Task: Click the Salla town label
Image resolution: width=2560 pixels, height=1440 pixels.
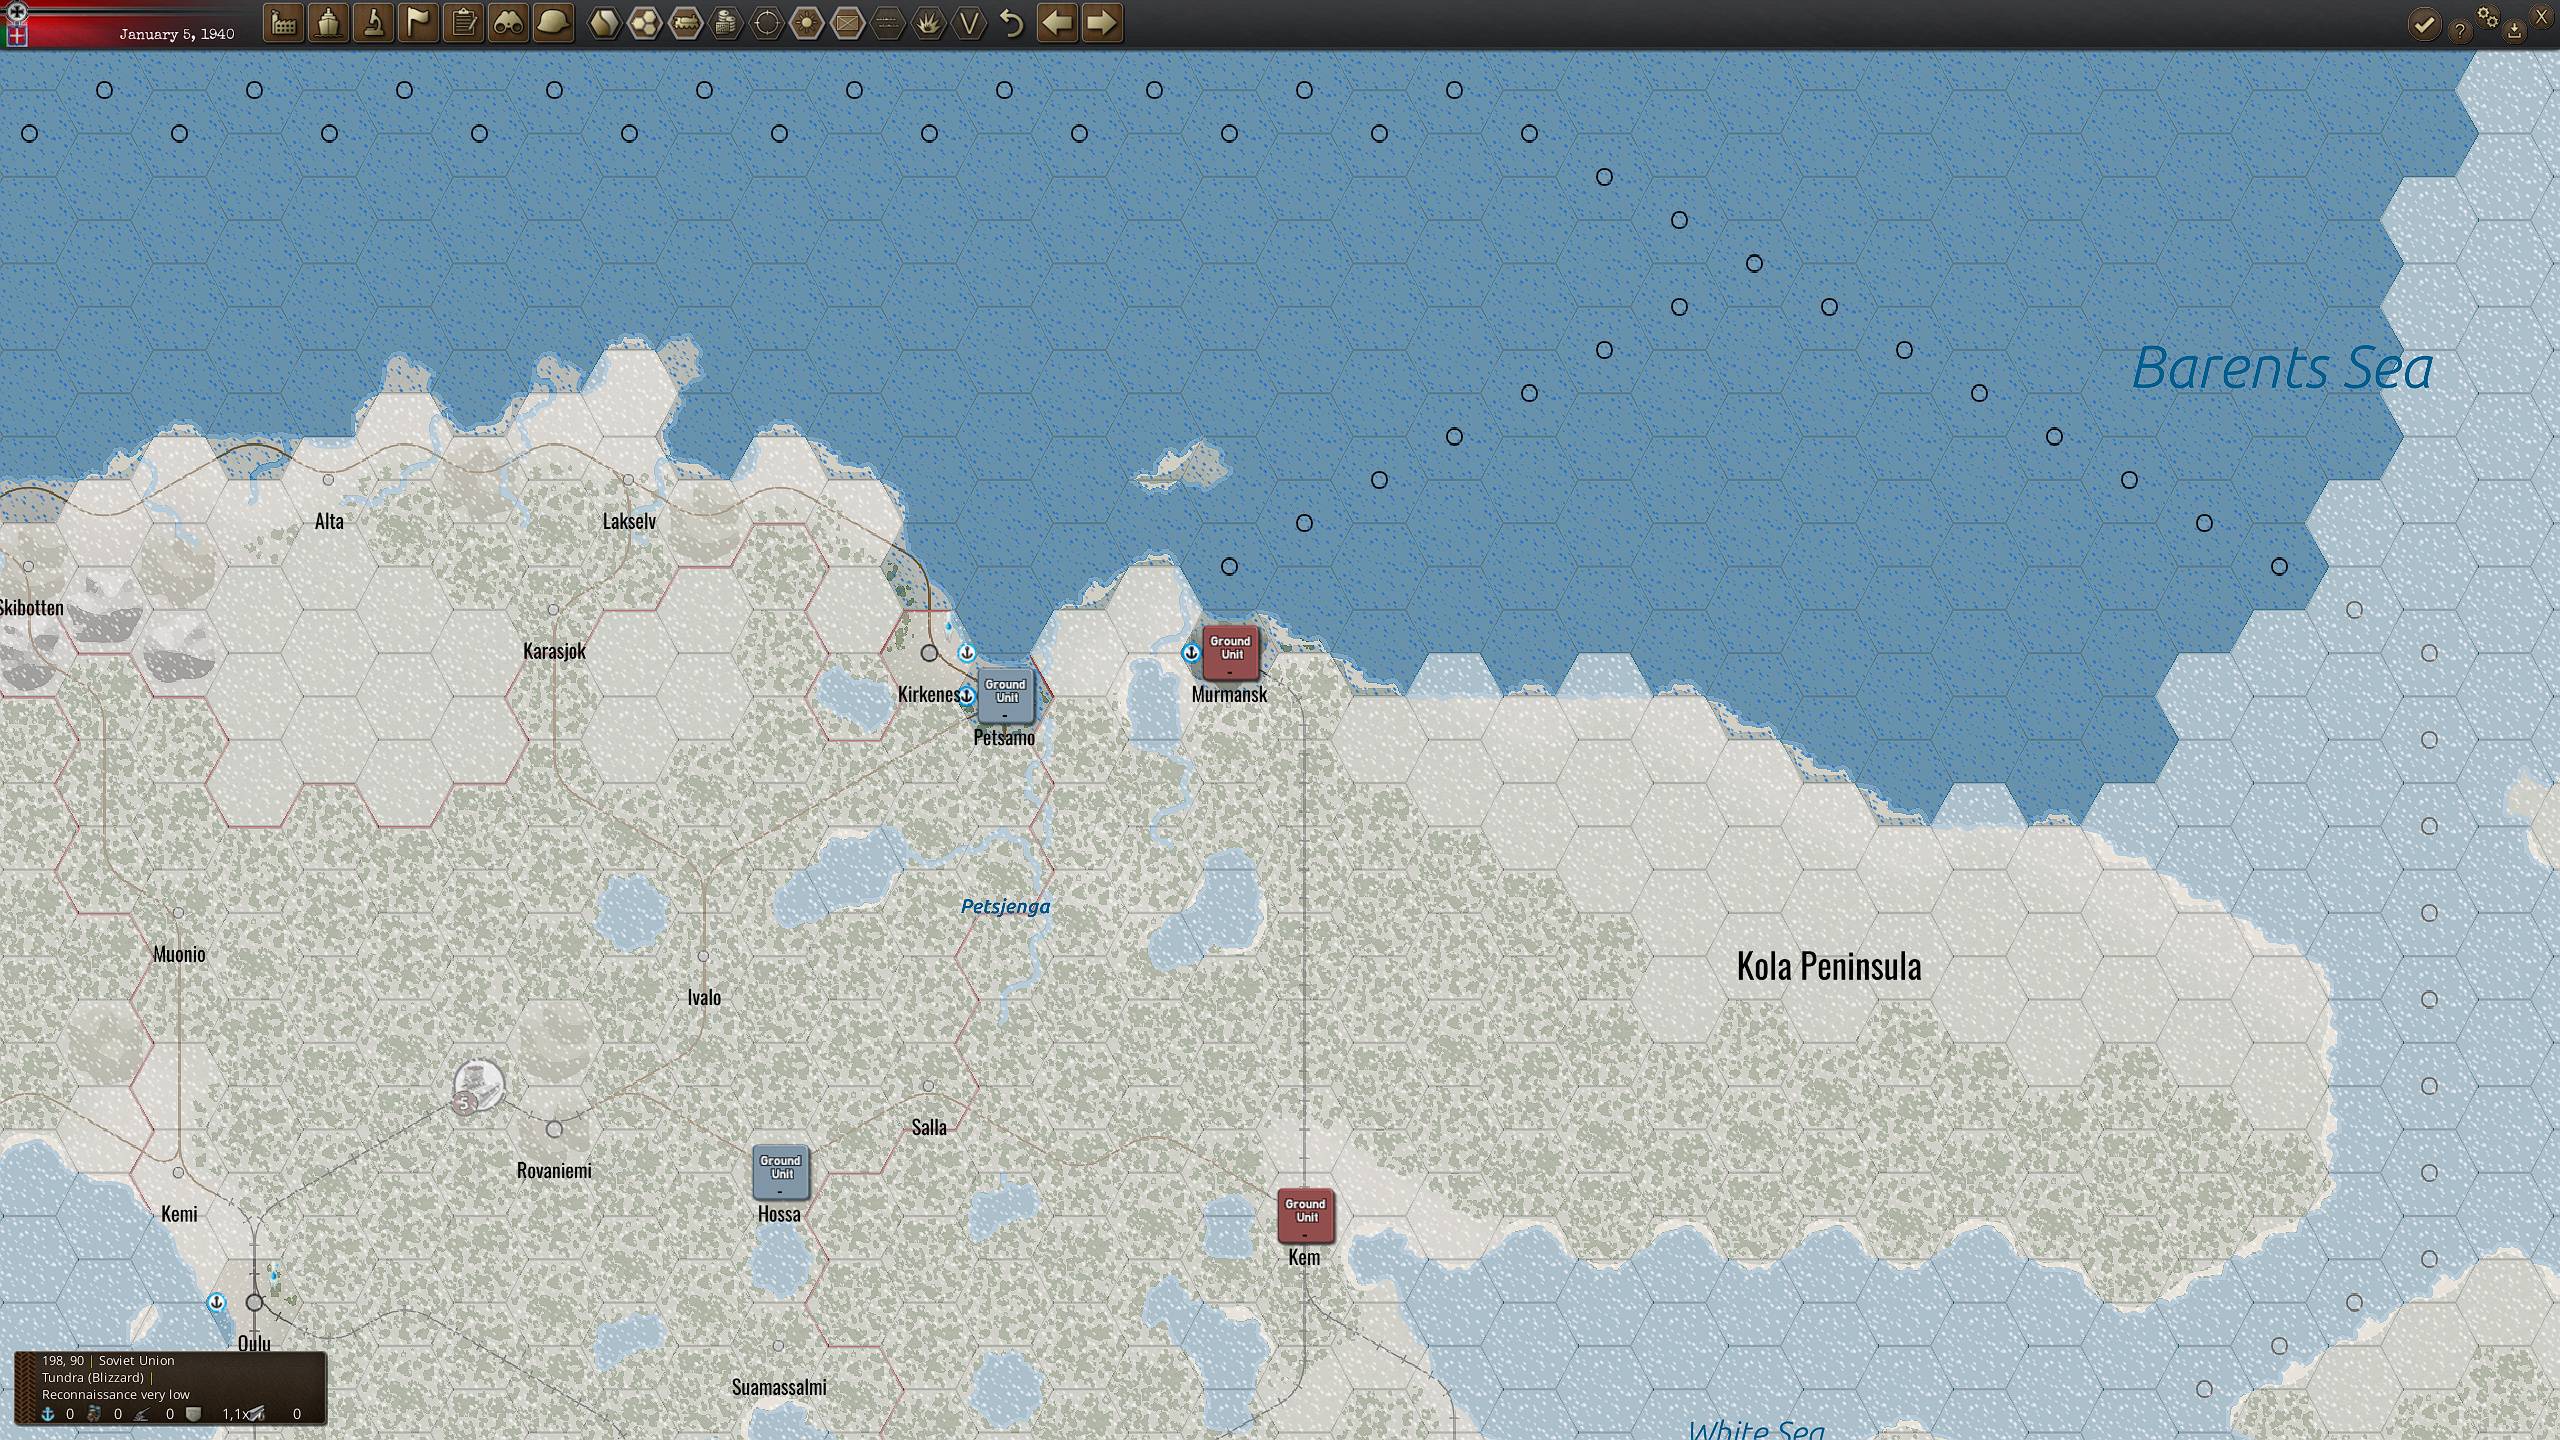Action: click(929, 1127)
